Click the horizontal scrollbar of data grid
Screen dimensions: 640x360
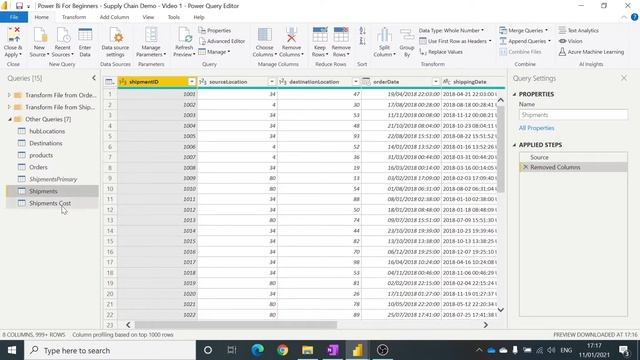[236, 325]
